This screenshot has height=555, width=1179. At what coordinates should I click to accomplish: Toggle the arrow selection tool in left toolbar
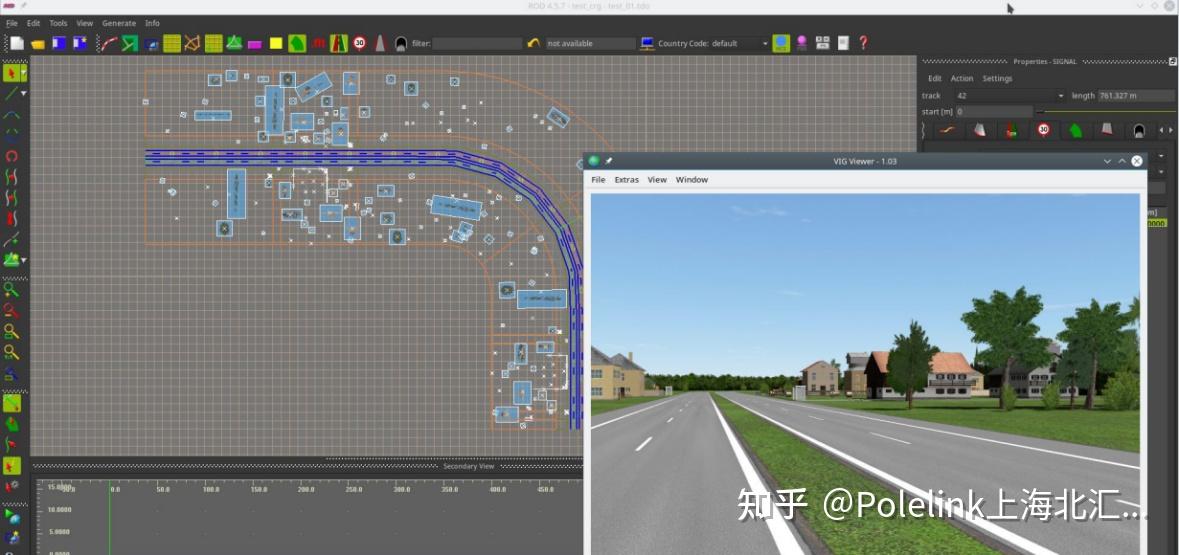[x=12, y=73]
